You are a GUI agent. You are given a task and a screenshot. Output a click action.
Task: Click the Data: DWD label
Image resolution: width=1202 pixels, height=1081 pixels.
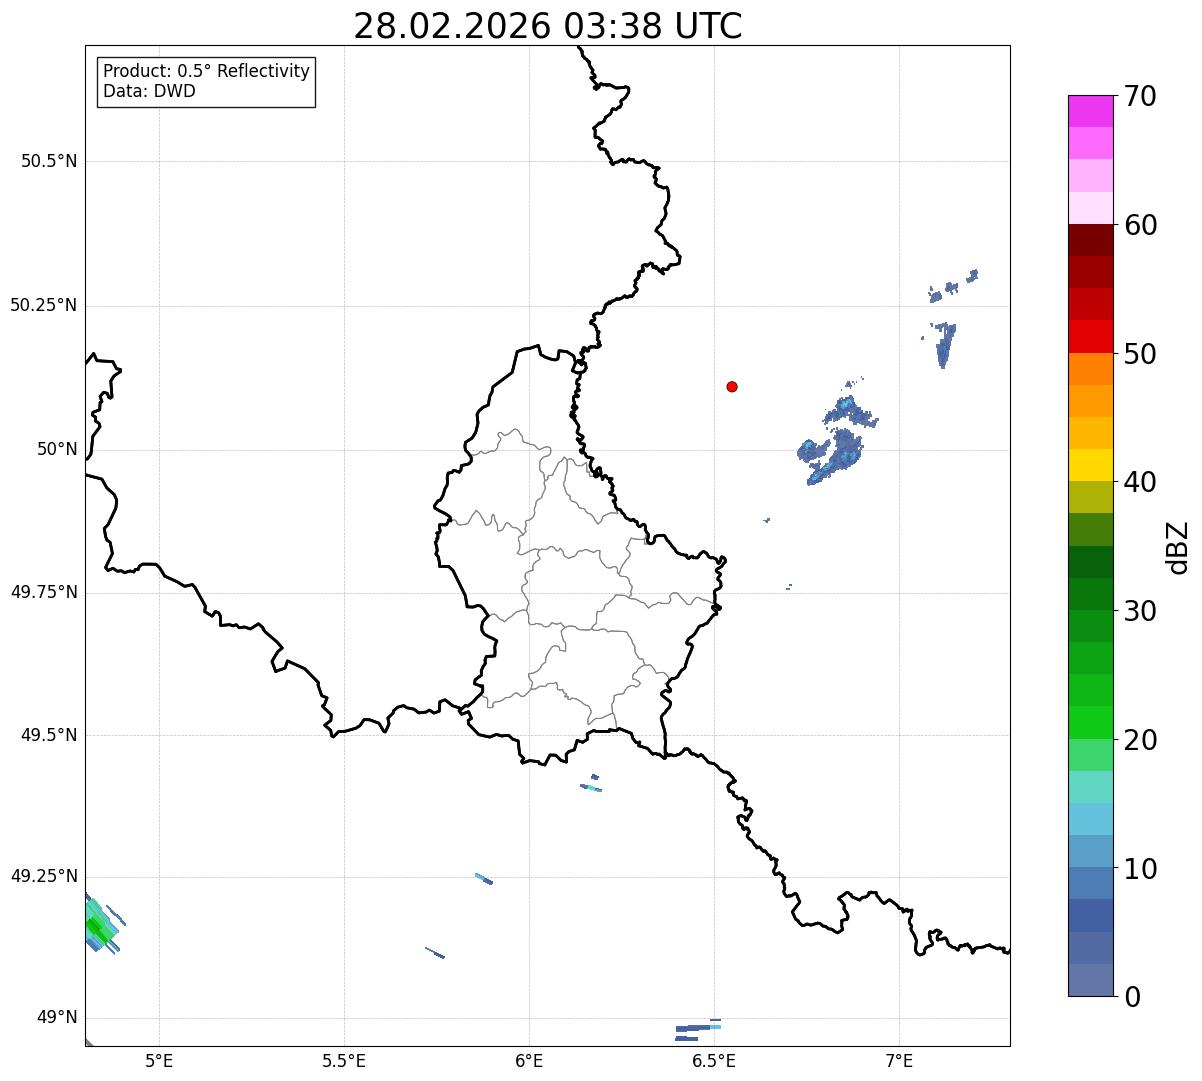pyautogui.click(x=149, y=91)
